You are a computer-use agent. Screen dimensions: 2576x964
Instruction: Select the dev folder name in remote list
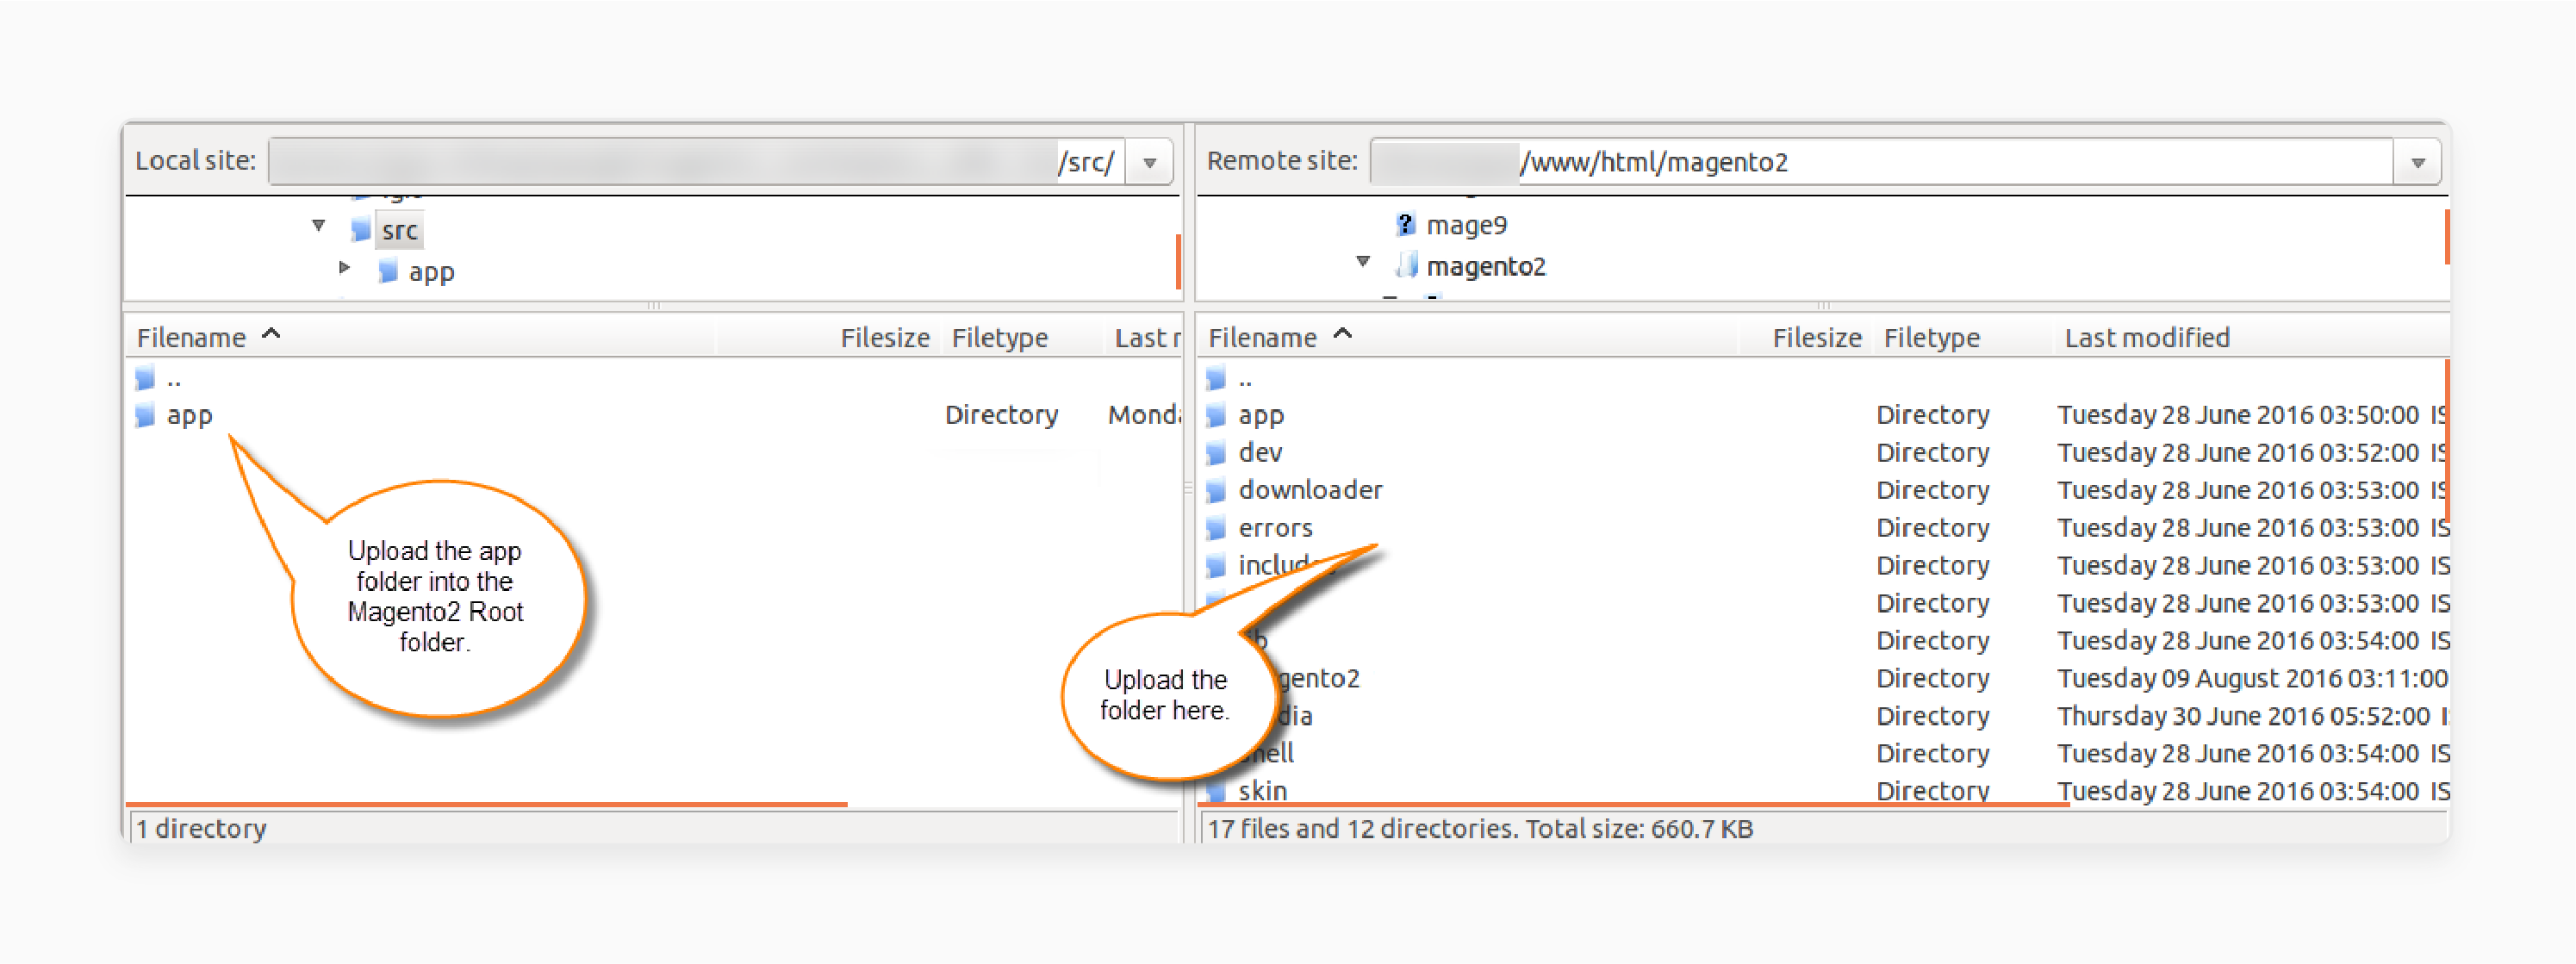[1260, 453]
